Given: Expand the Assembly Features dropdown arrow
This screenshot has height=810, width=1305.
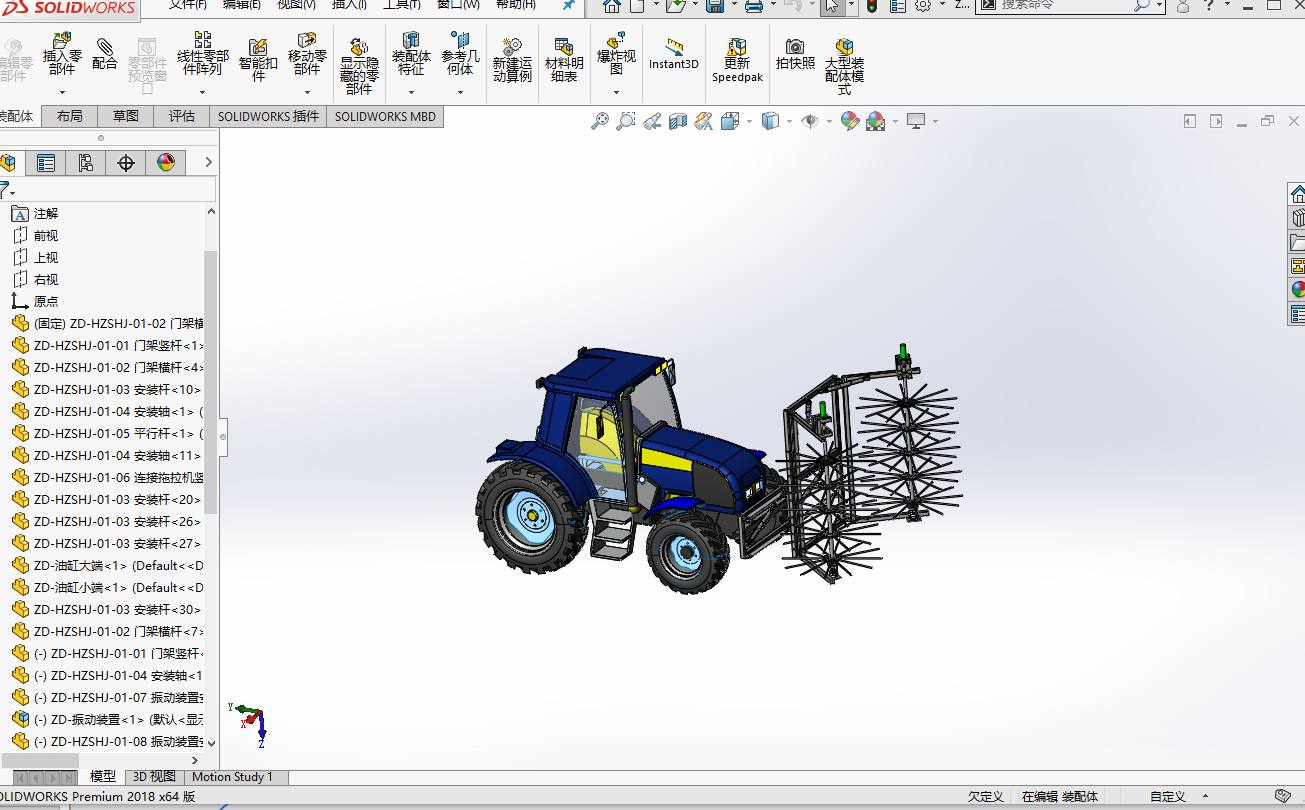Looking at the screenshot, I should point(411,92).
